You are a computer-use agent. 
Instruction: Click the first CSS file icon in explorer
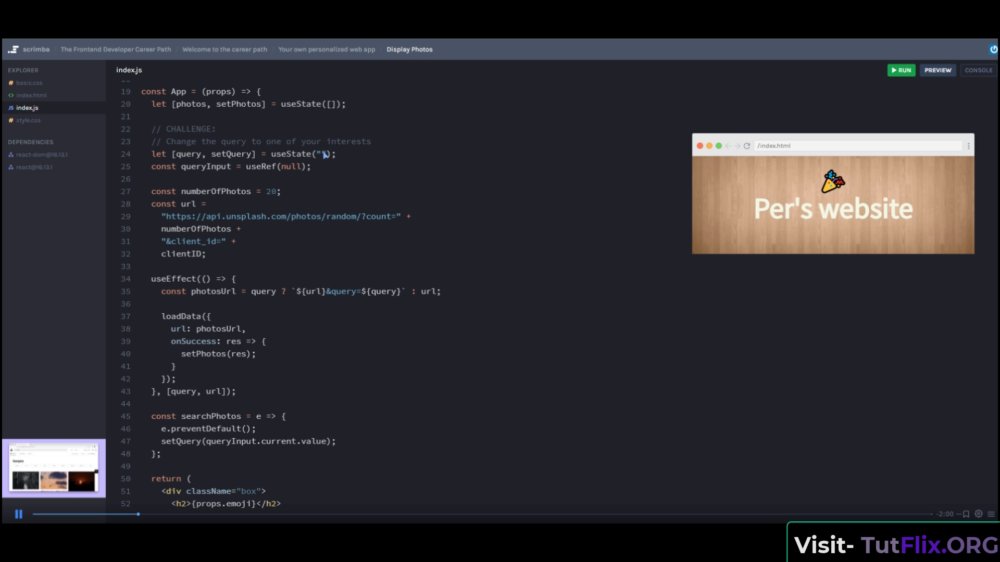pyautogui.click(x=11, y=83)
